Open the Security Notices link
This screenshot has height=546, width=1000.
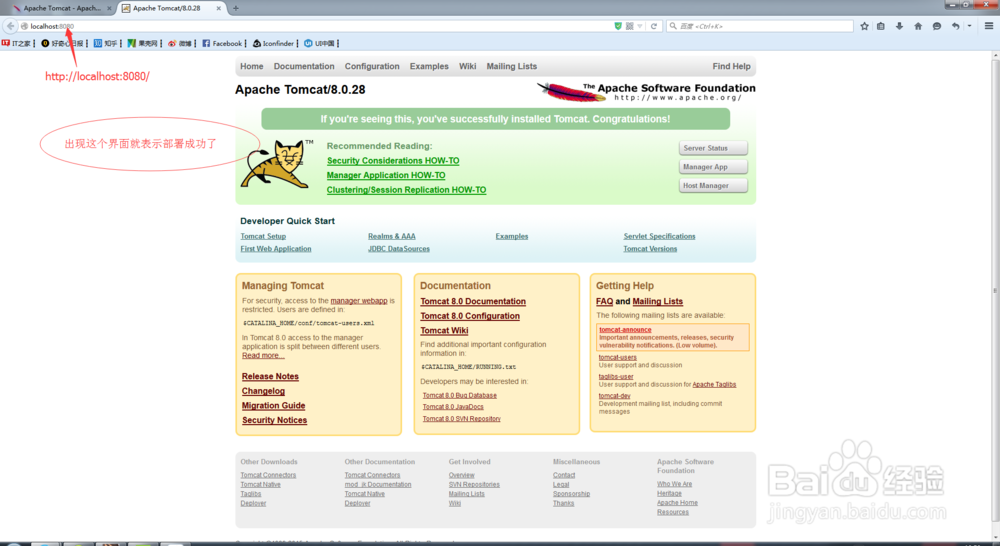(x=274, y=420)
